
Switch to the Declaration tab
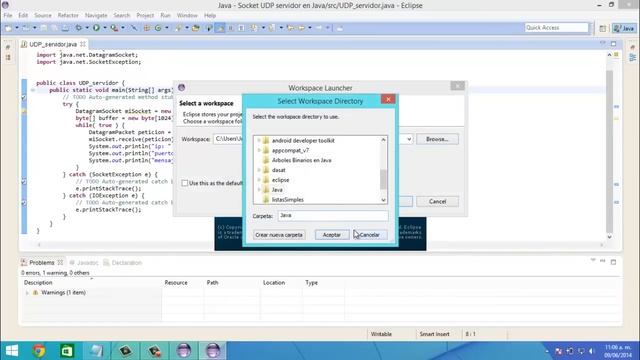pos(123,262)
